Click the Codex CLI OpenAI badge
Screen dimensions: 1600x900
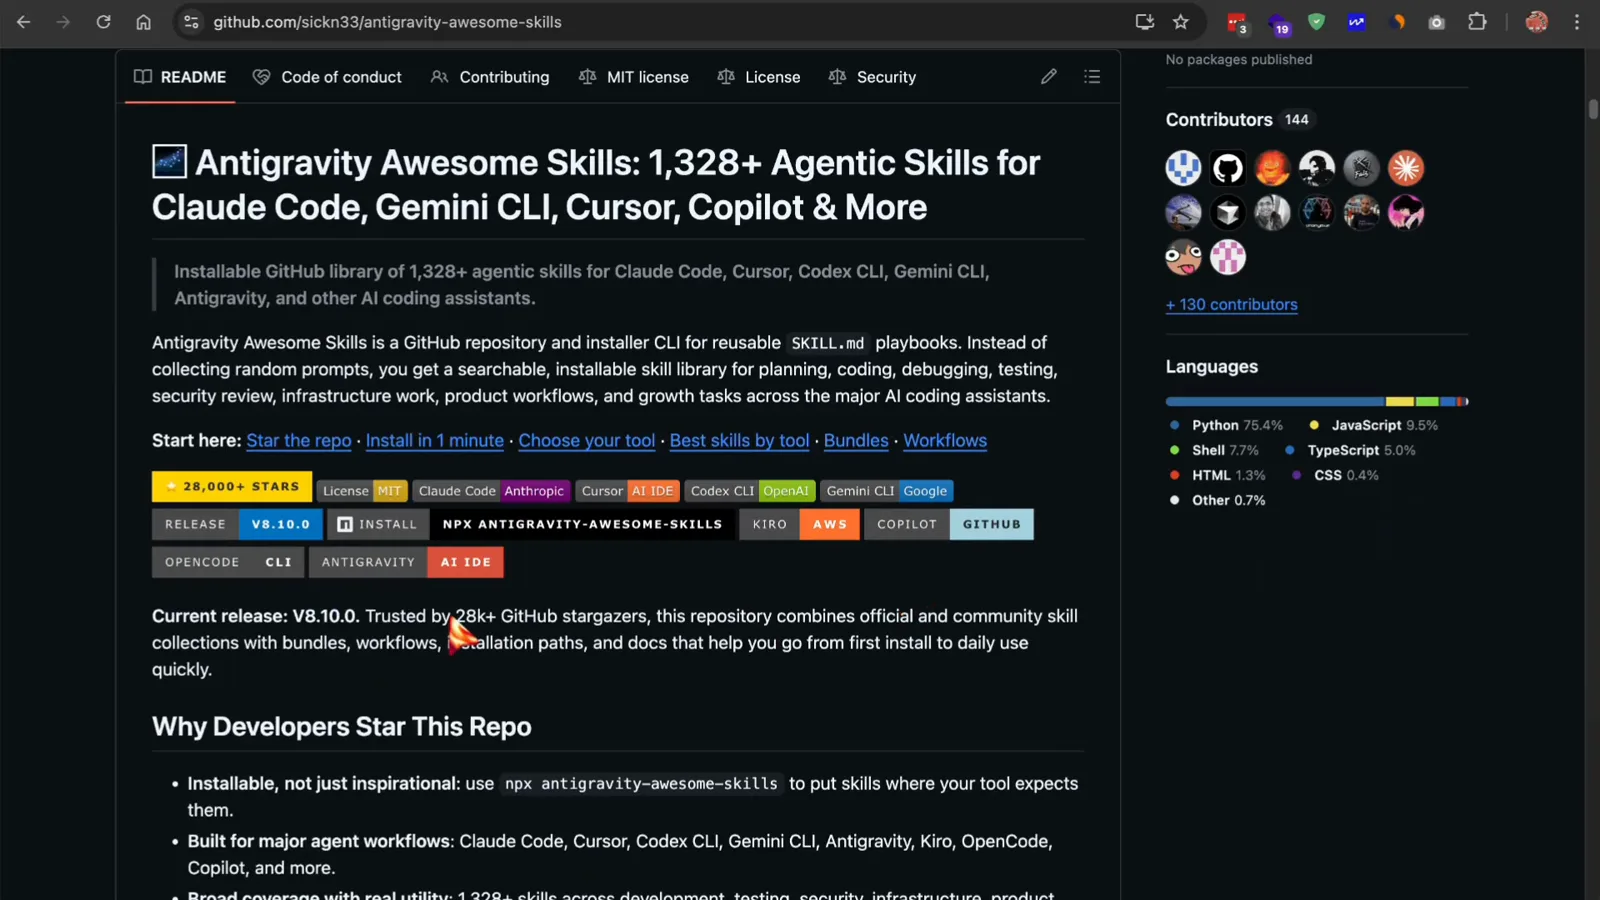pyautogui.click(x=750, y=491)
